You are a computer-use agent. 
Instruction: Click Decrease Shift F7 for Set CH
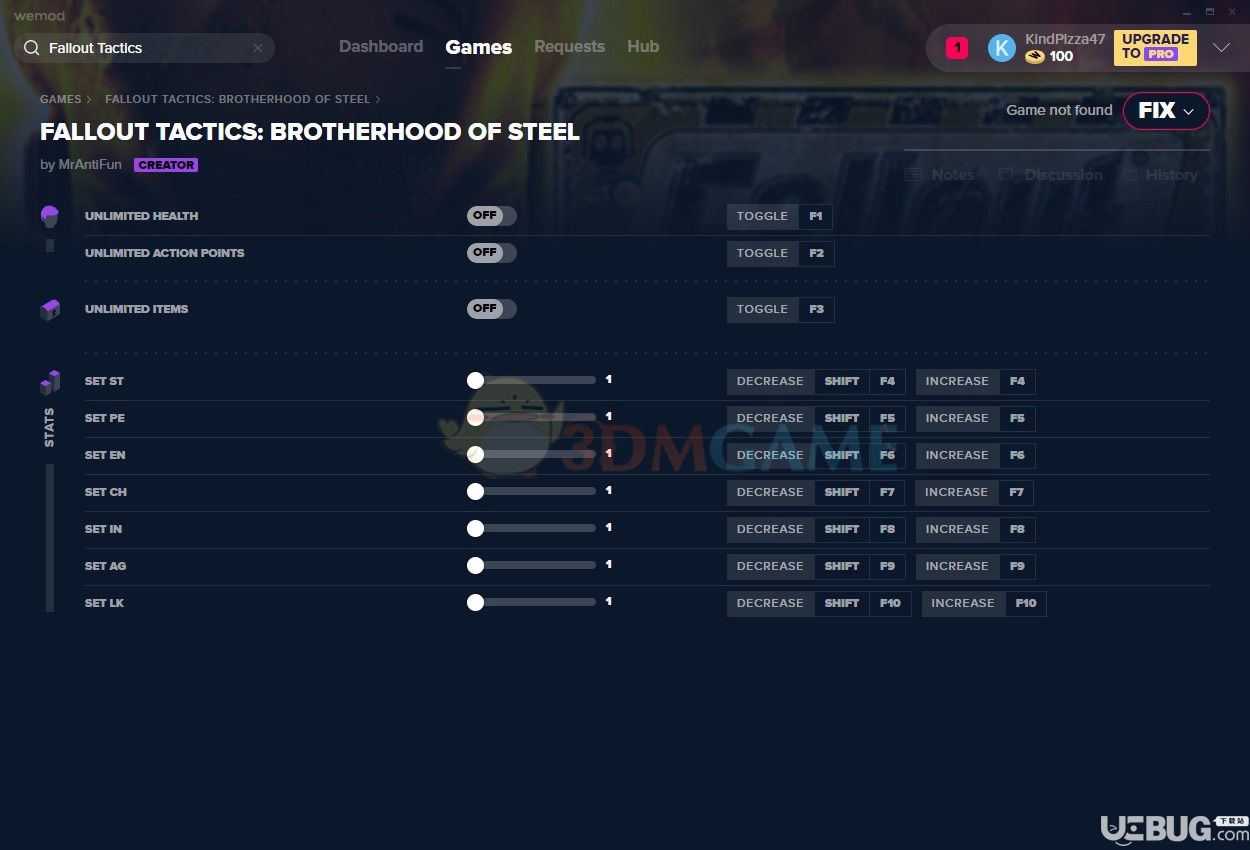[x=816, y=492]
